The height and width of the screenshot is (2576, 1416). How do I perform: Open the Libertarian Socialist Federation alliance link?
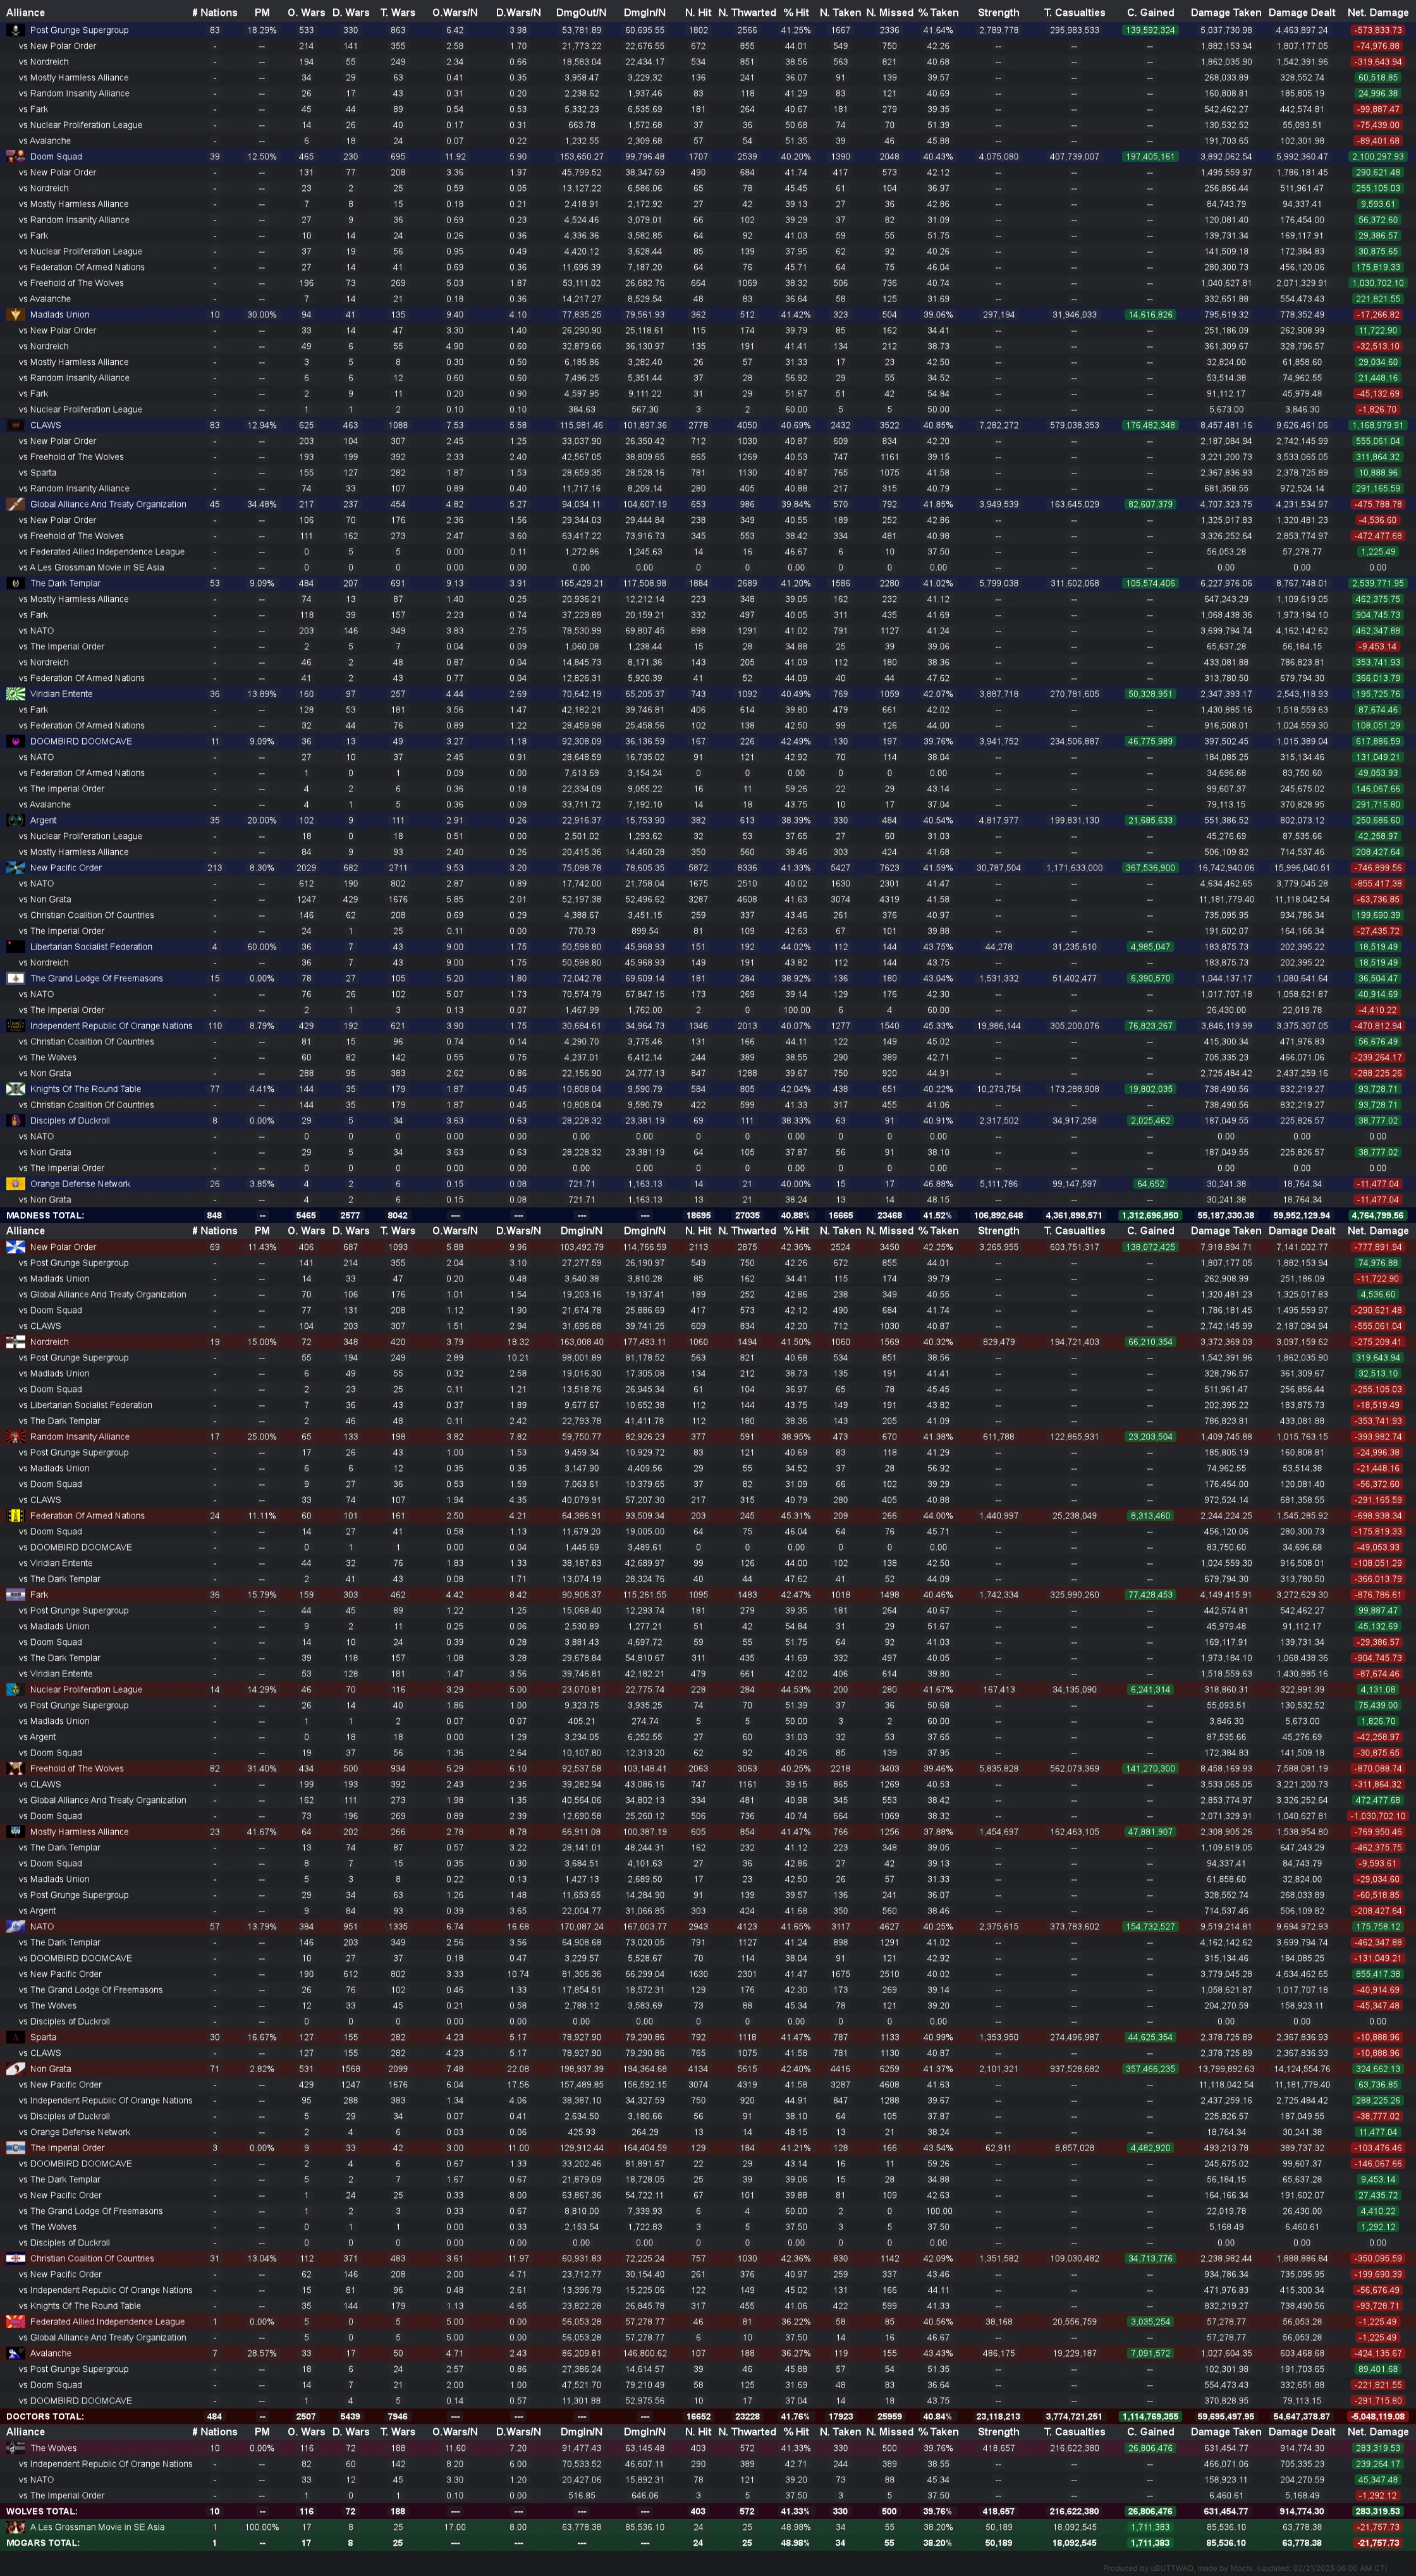coord(91,947)
